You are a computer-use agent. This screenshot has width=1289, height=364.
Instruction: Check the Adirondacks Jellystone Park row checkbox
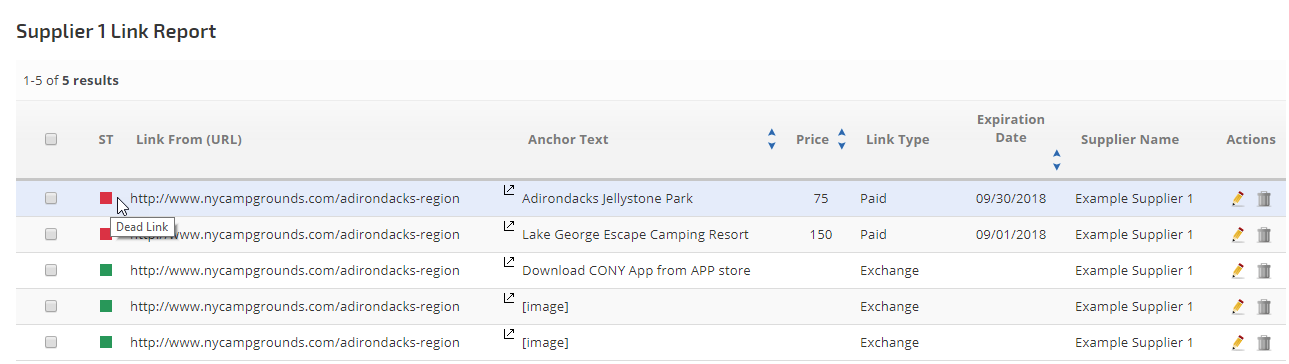tap(51, 199)
